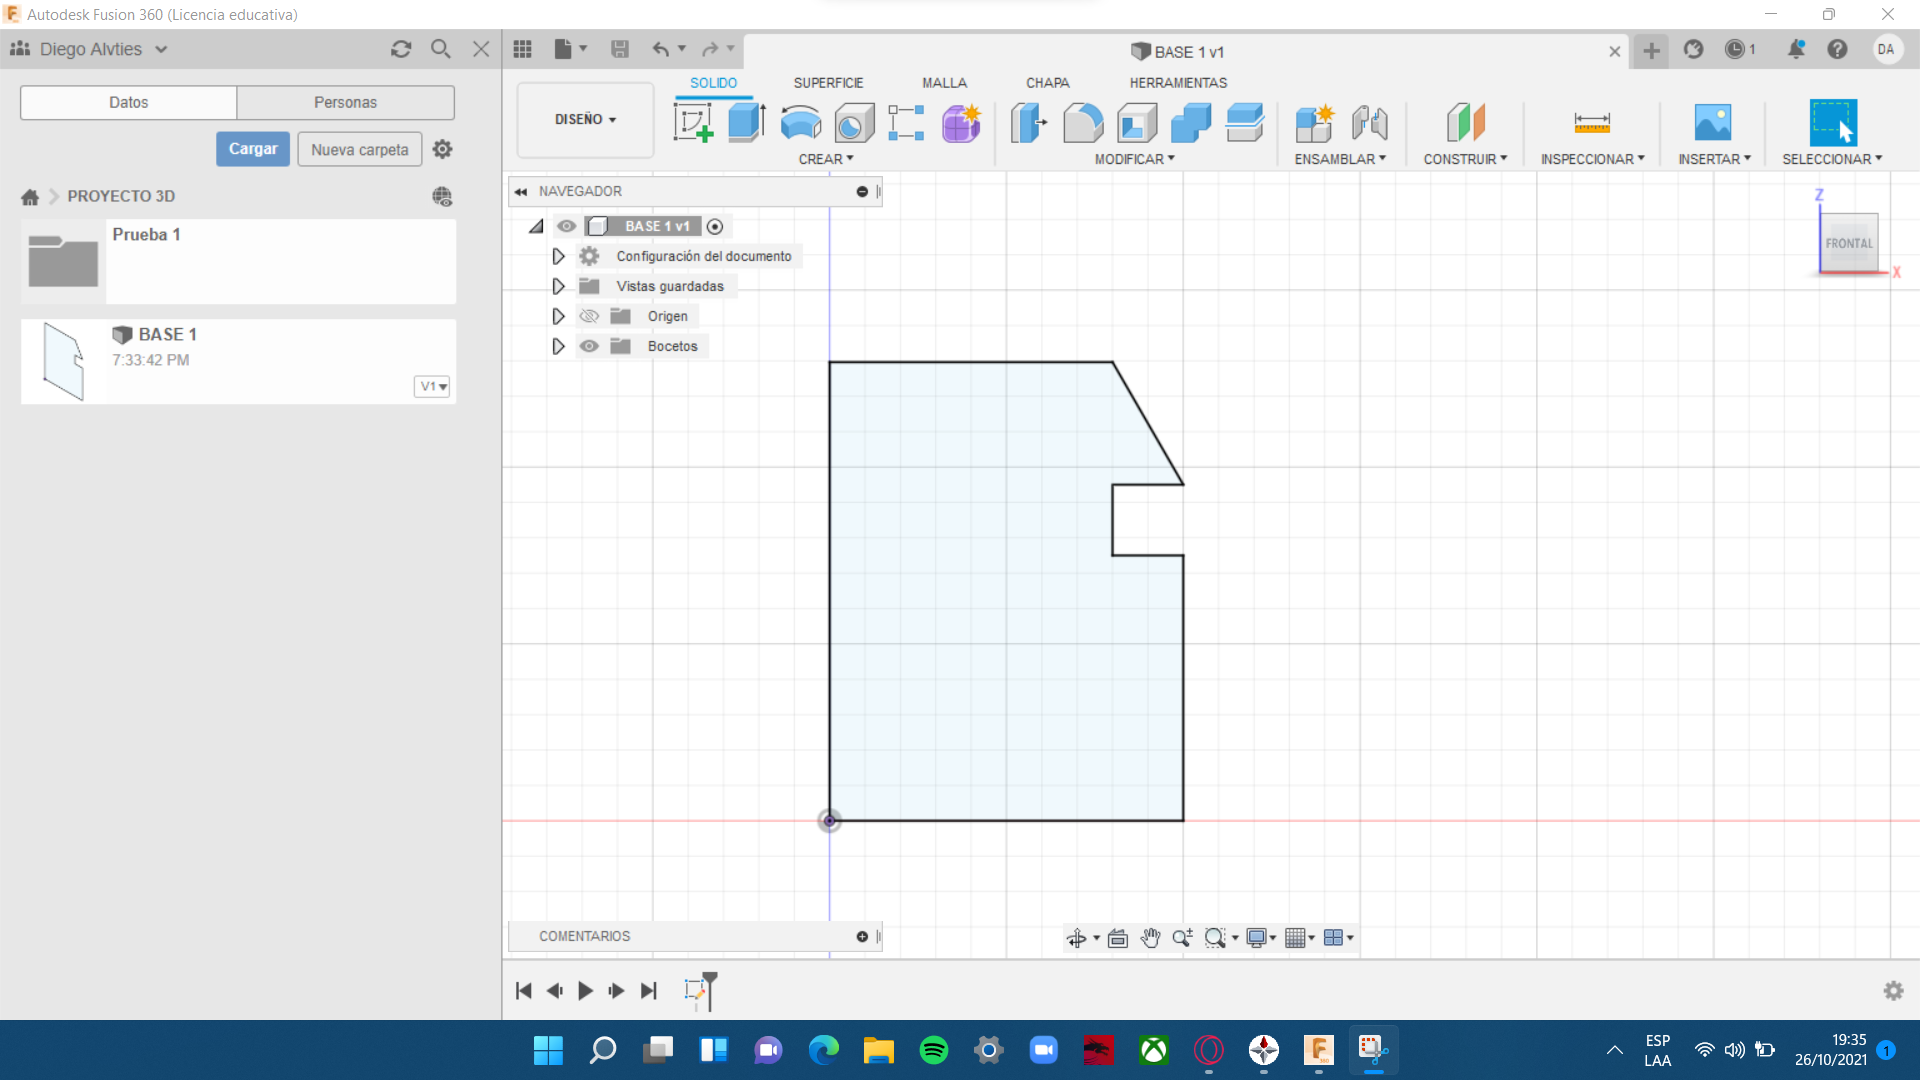Switch to the SUPERFICIE tab
1920x1080 pixels.
tap(828, 83)
